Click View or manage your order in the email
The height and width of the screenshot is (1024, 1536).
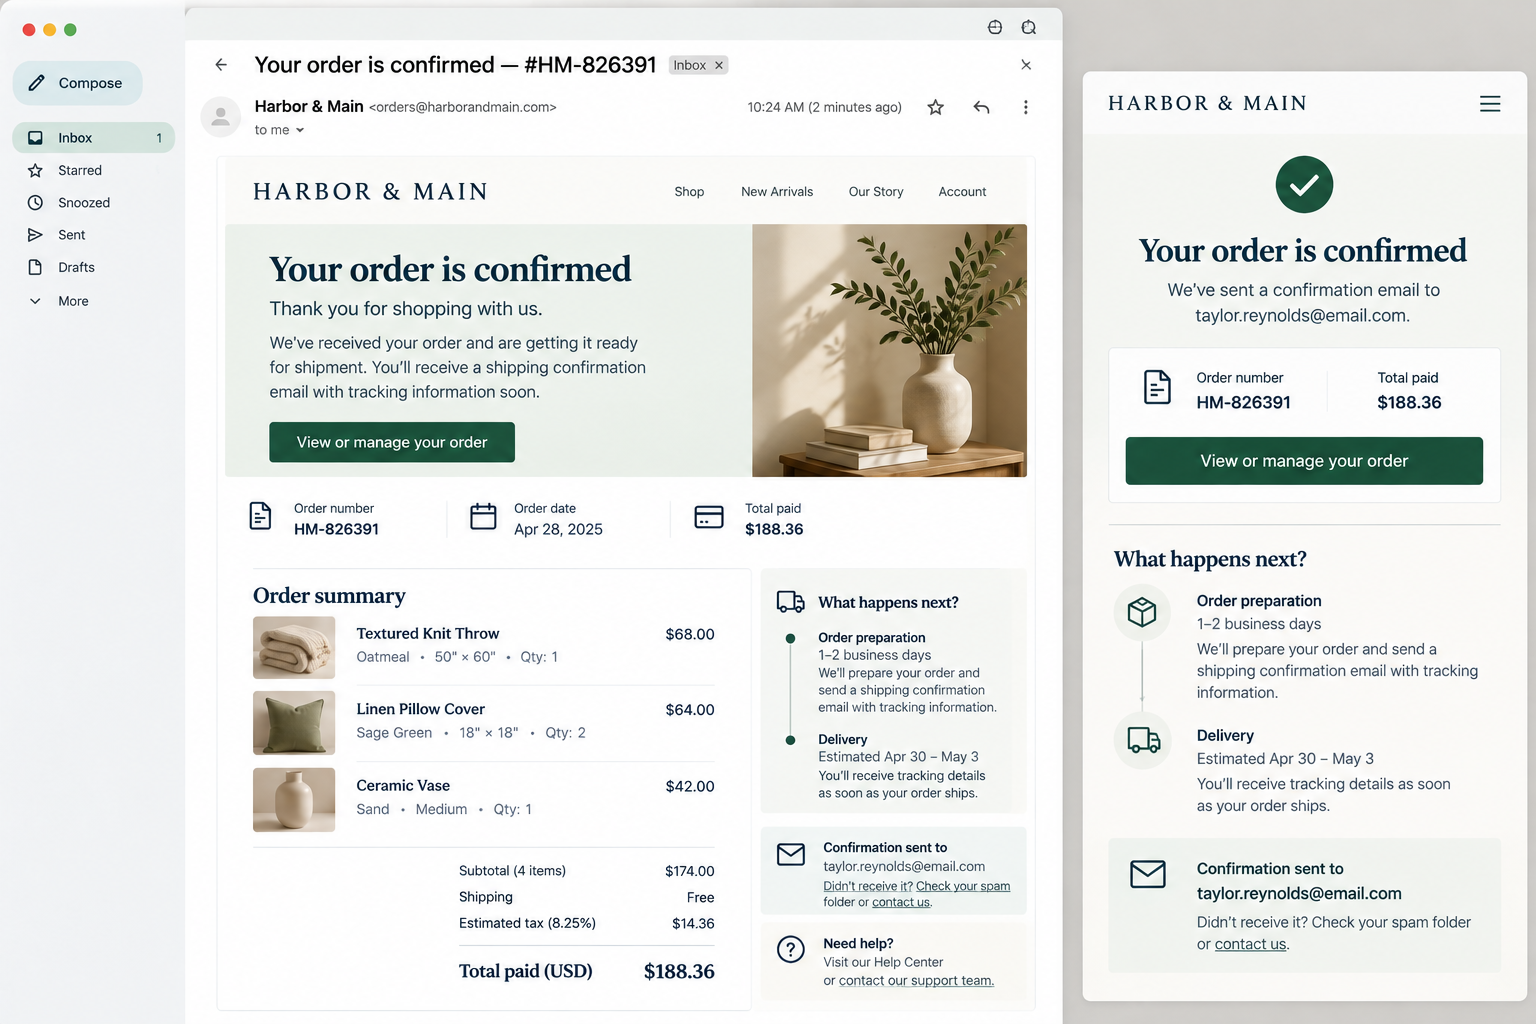[x=392, y=442]
